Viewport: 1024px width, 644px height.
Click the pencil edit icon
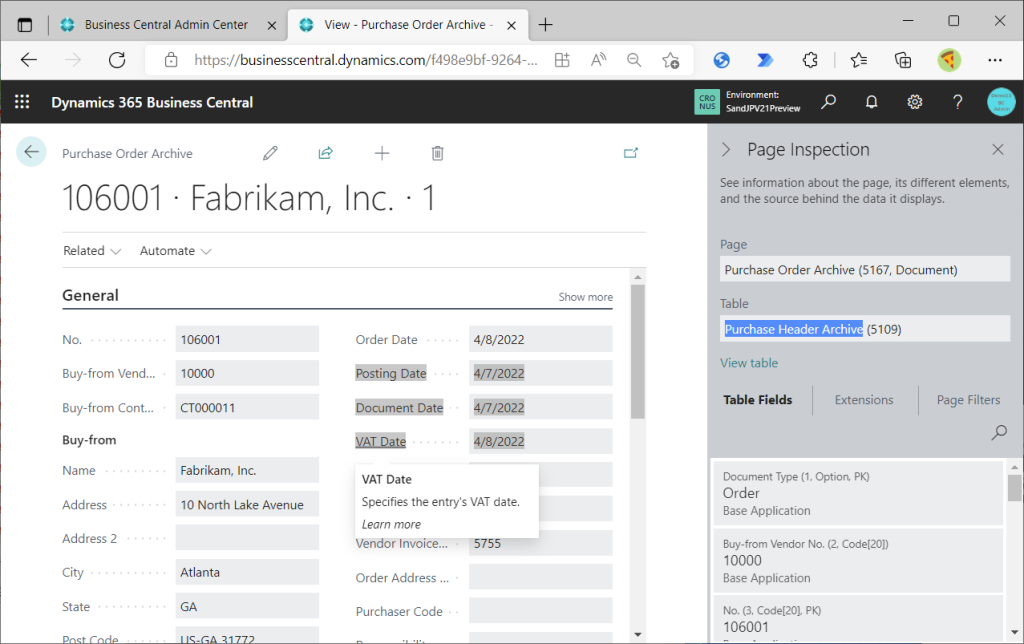270,153
